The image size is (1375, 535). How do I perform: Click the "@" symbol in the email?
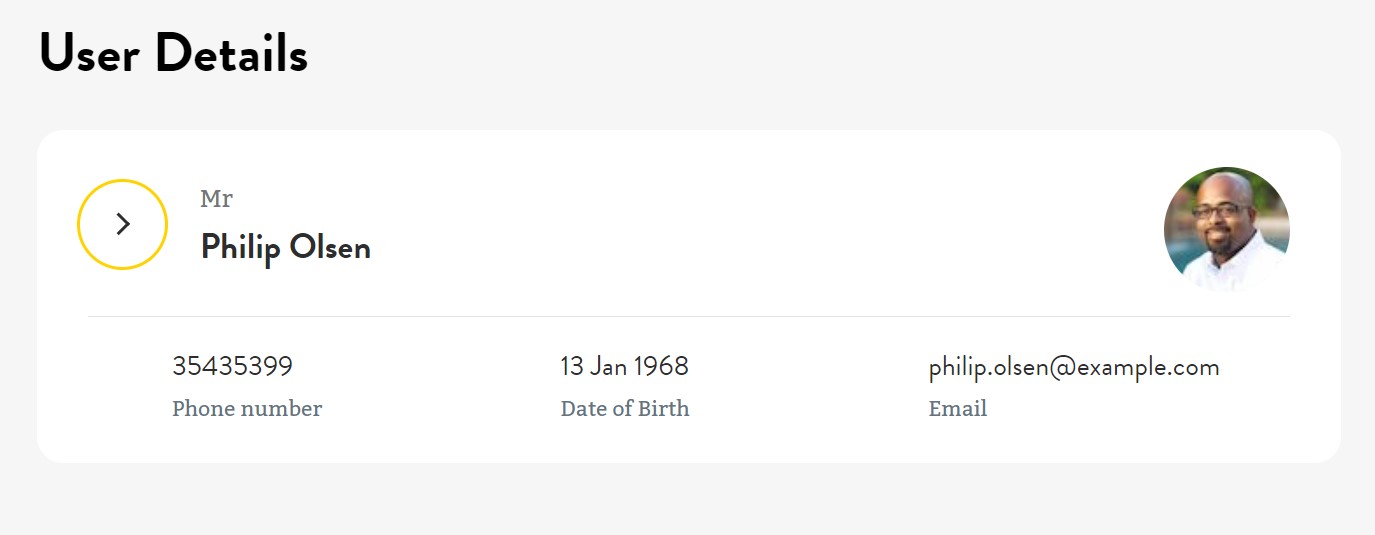click(1061, 368)
